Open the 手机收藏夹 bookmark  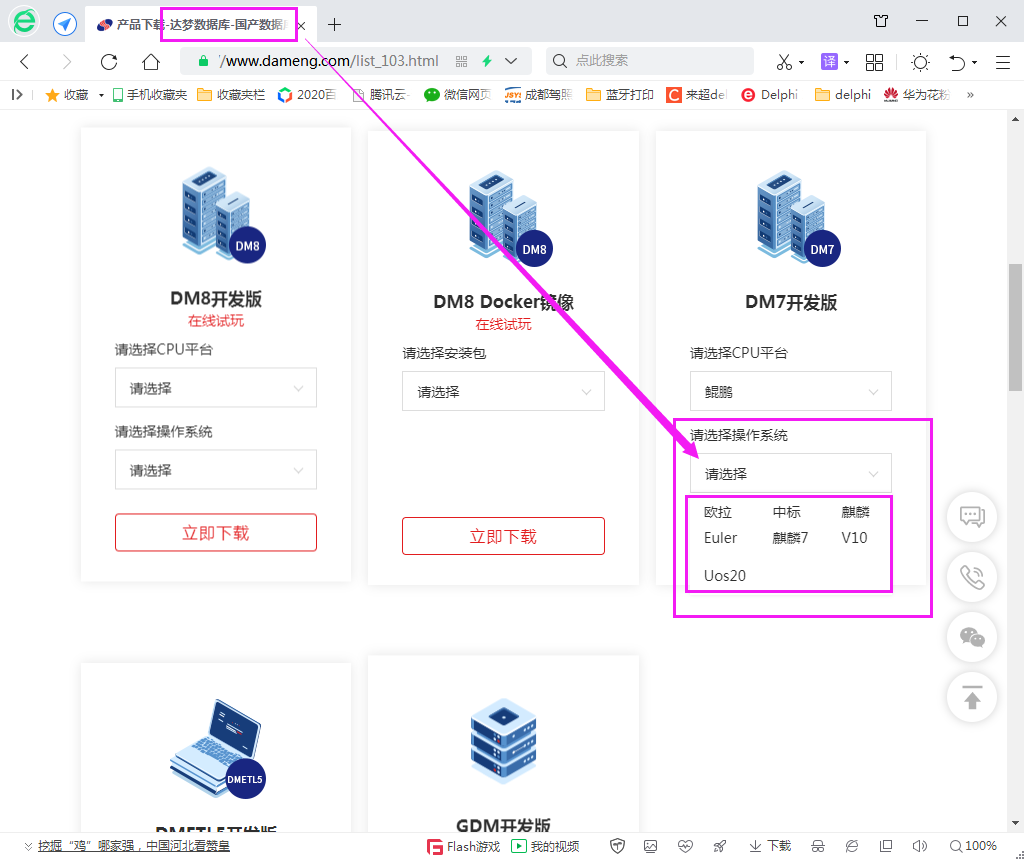tap(150, 95)
